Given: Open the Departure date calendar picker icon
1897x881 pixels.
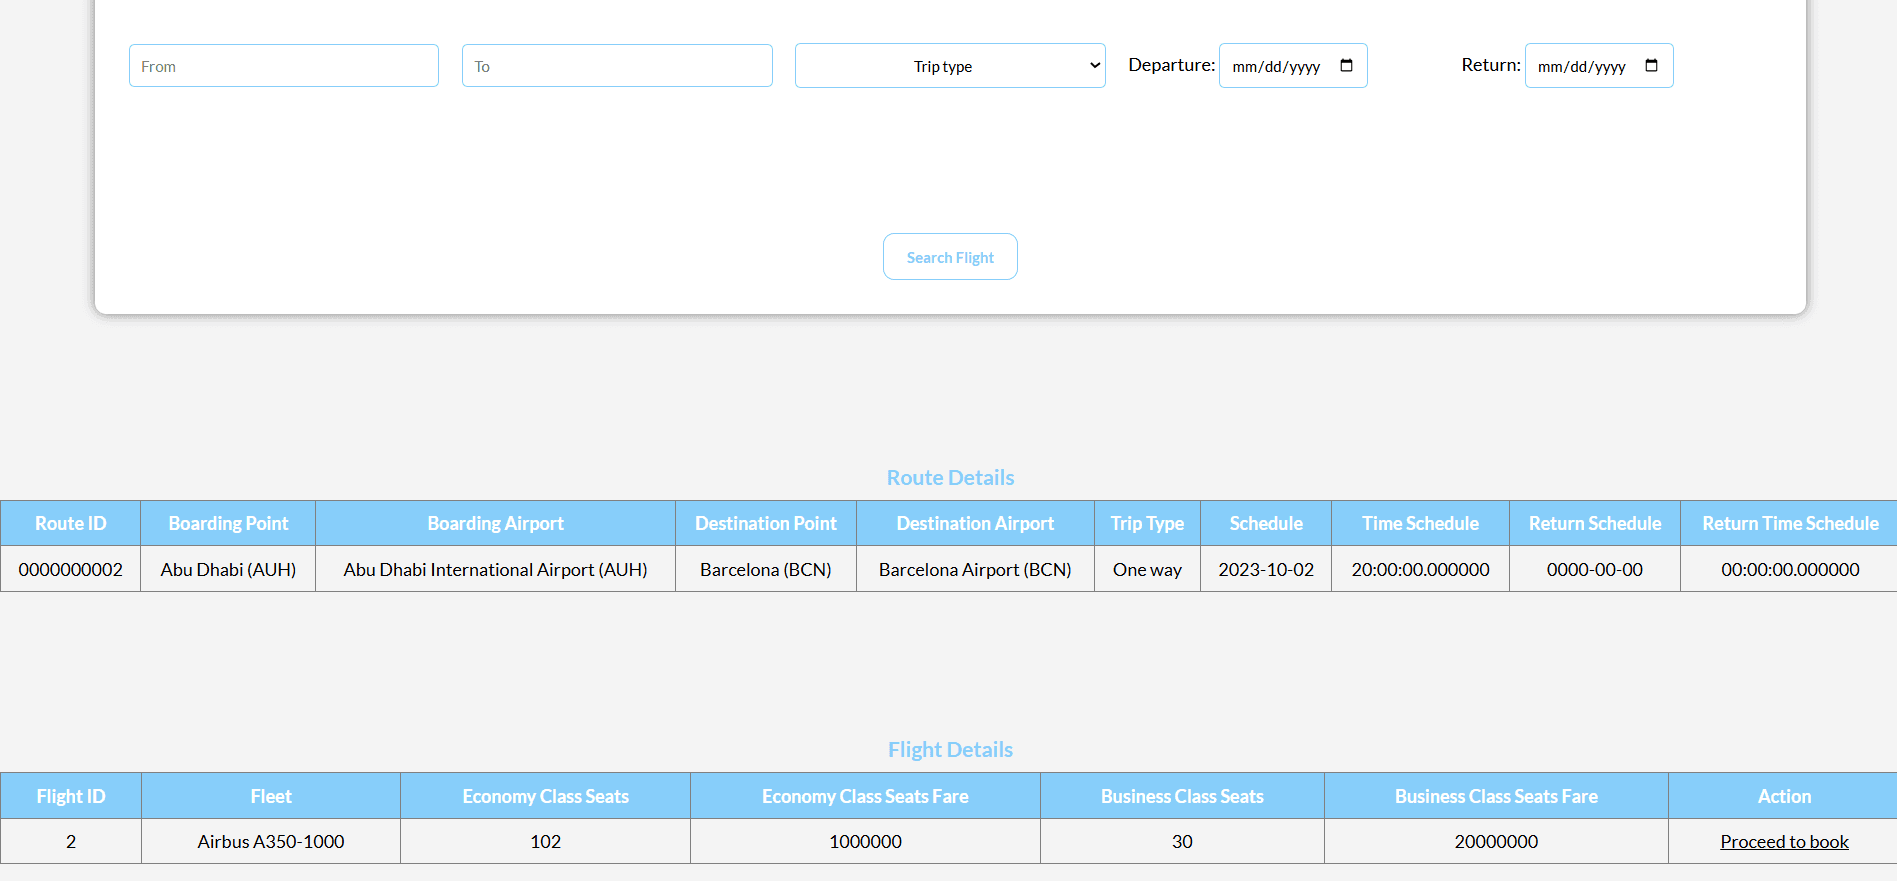Looking at the screenshot, I should (x=1346, y=66).
